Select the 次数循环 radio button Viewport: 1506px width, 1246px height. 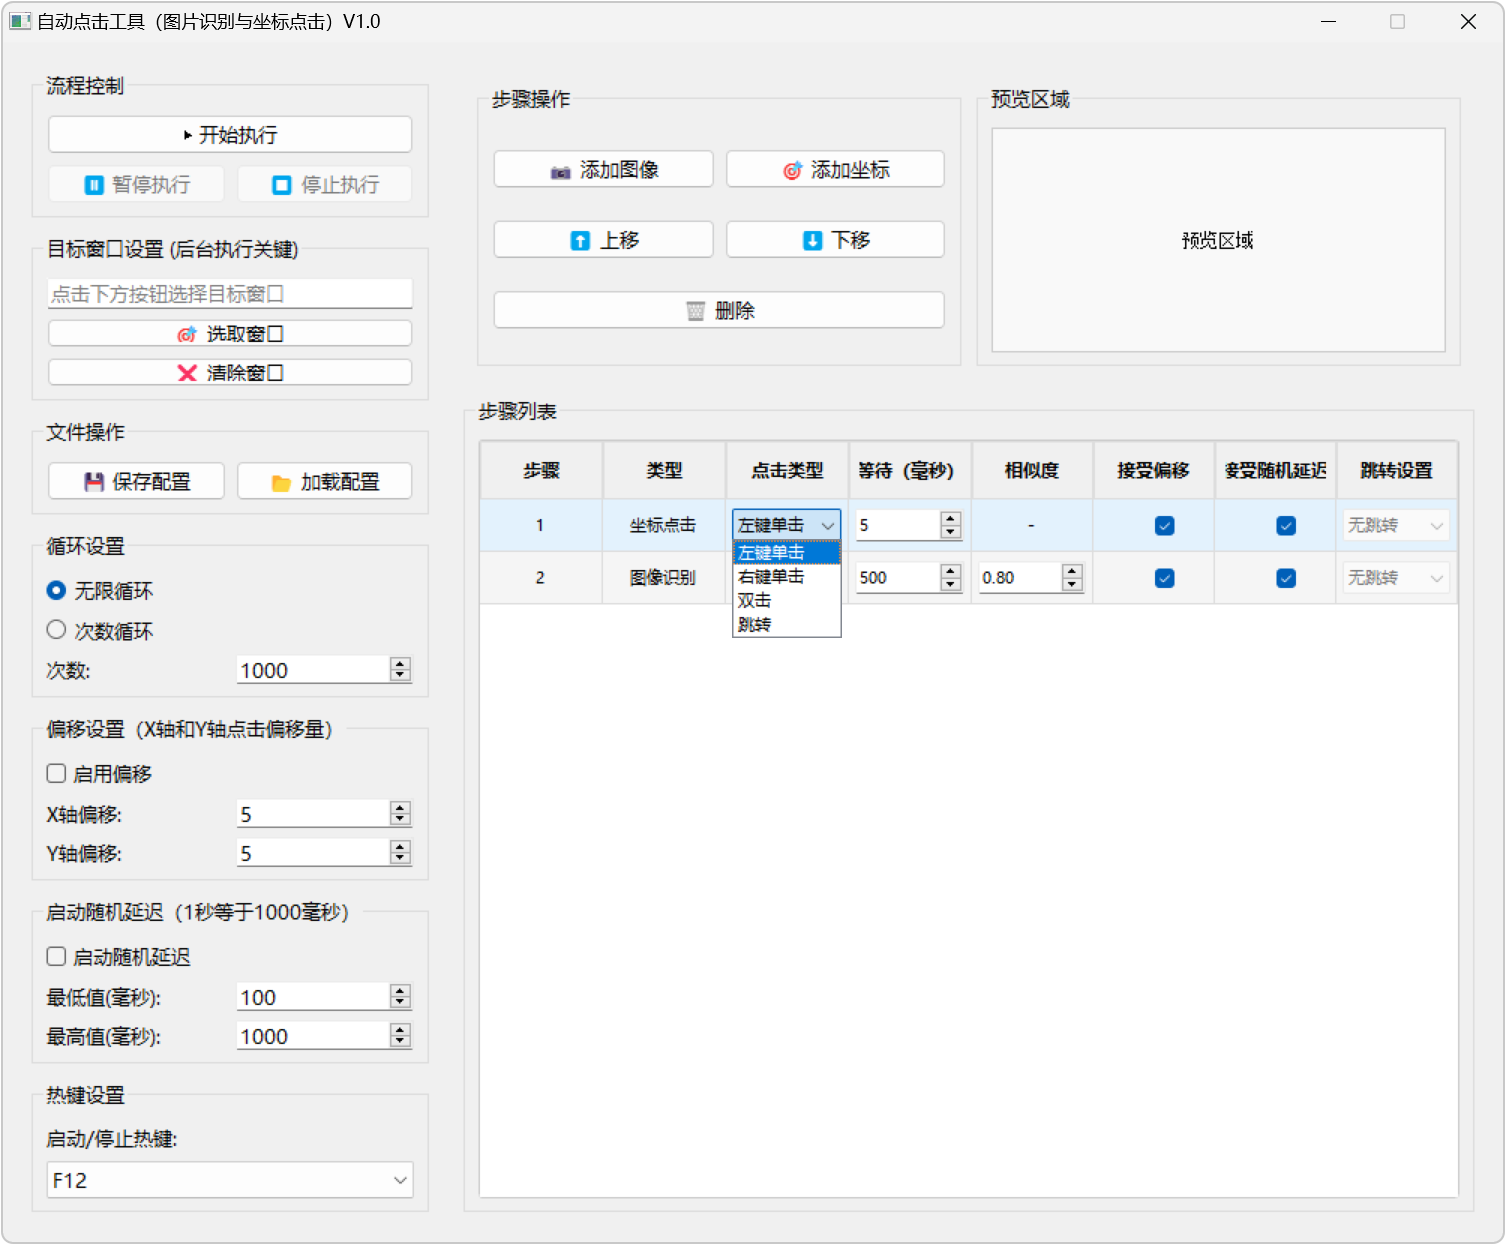tap(57, 630)
